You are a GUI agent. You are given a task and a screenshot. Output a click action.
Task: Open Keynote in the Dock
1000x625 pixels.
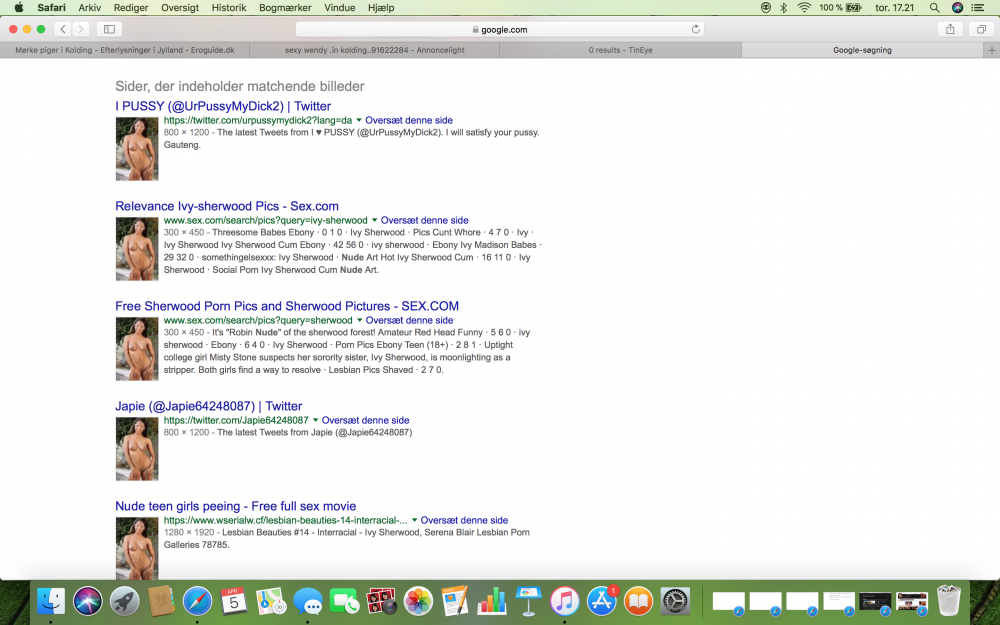tap(529, 601)
